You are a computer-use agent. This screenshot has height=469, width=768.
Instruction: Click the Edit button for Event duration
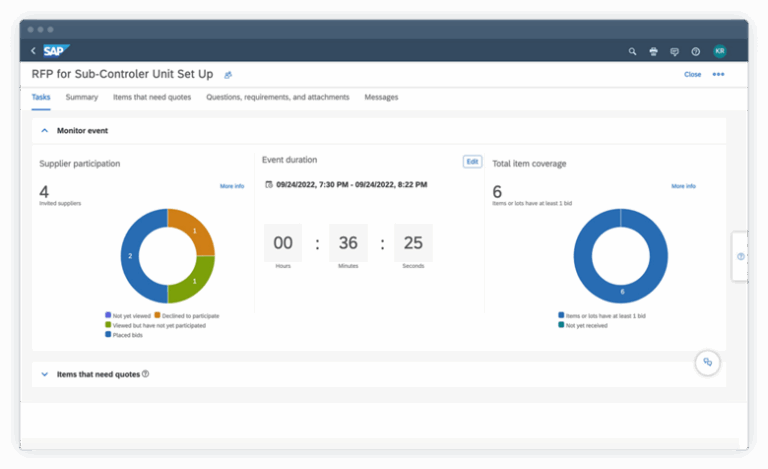(x=472, y=161)
